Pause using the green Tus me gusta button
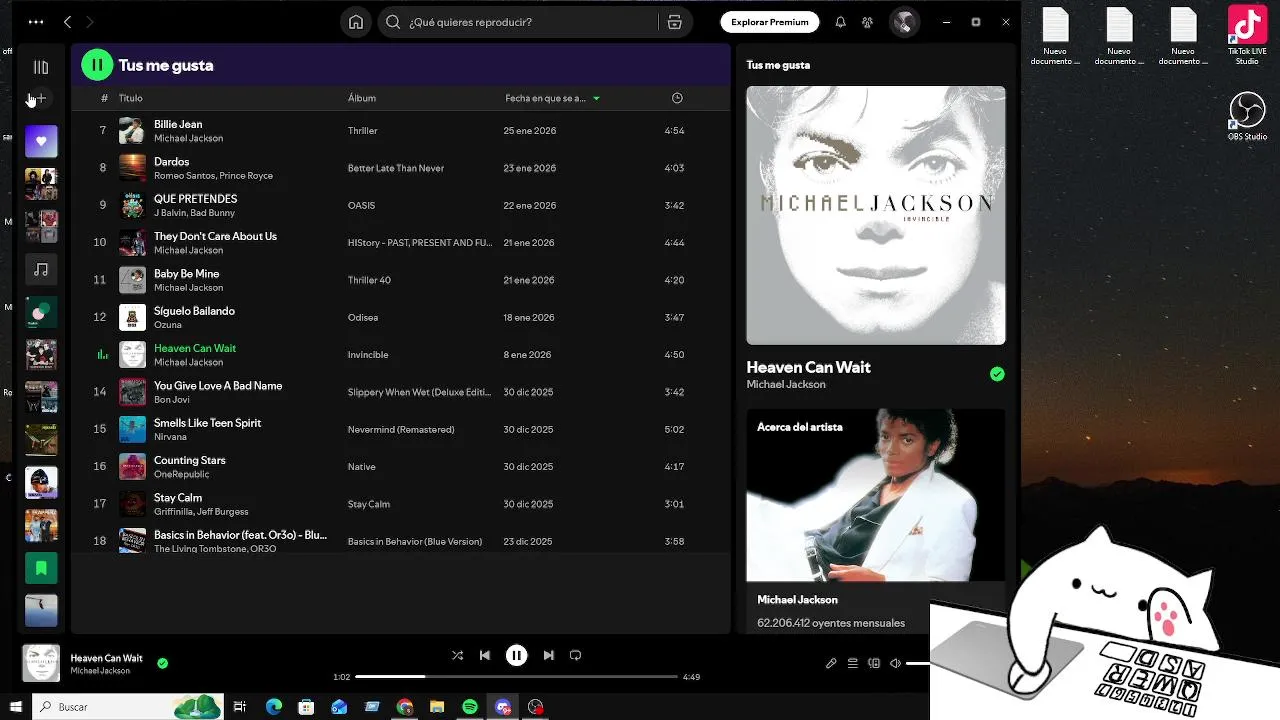Screen dimensions: 1280x720 click(97, 65)
